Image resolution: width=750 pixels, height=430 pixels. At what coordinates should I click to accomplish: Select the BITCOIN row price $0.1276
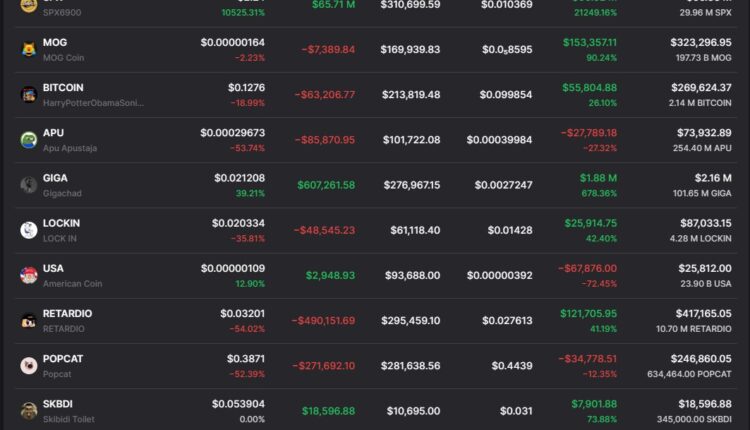point(246,88)
